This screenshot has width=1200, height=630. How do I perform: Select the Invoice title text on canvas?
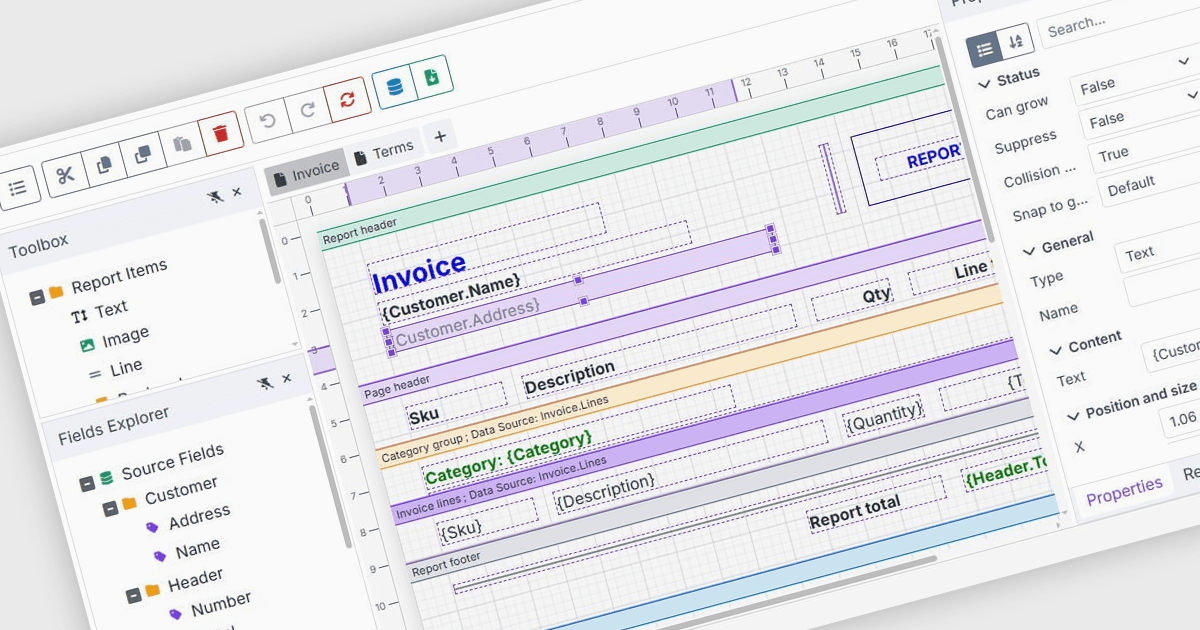418,273
